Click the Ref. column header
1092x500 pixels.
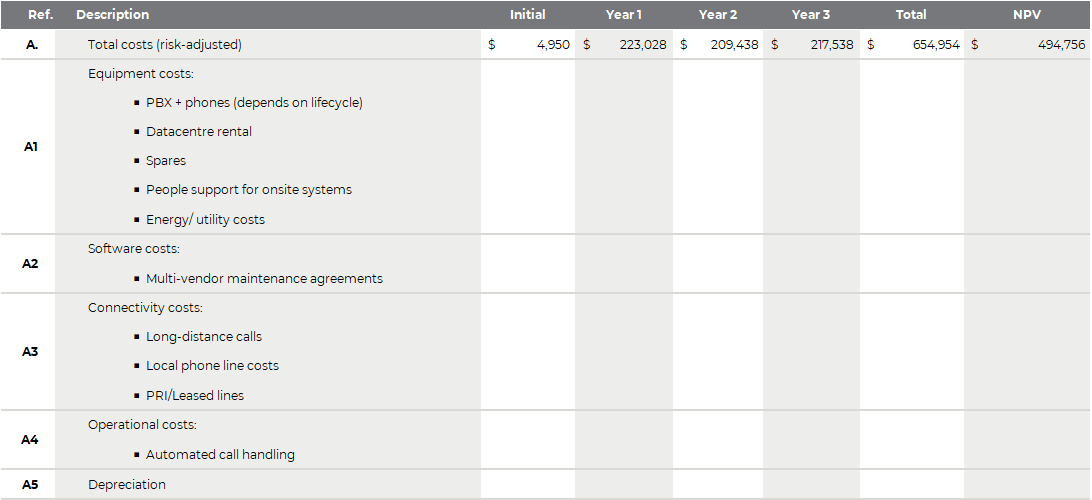(x=40, y=15)
